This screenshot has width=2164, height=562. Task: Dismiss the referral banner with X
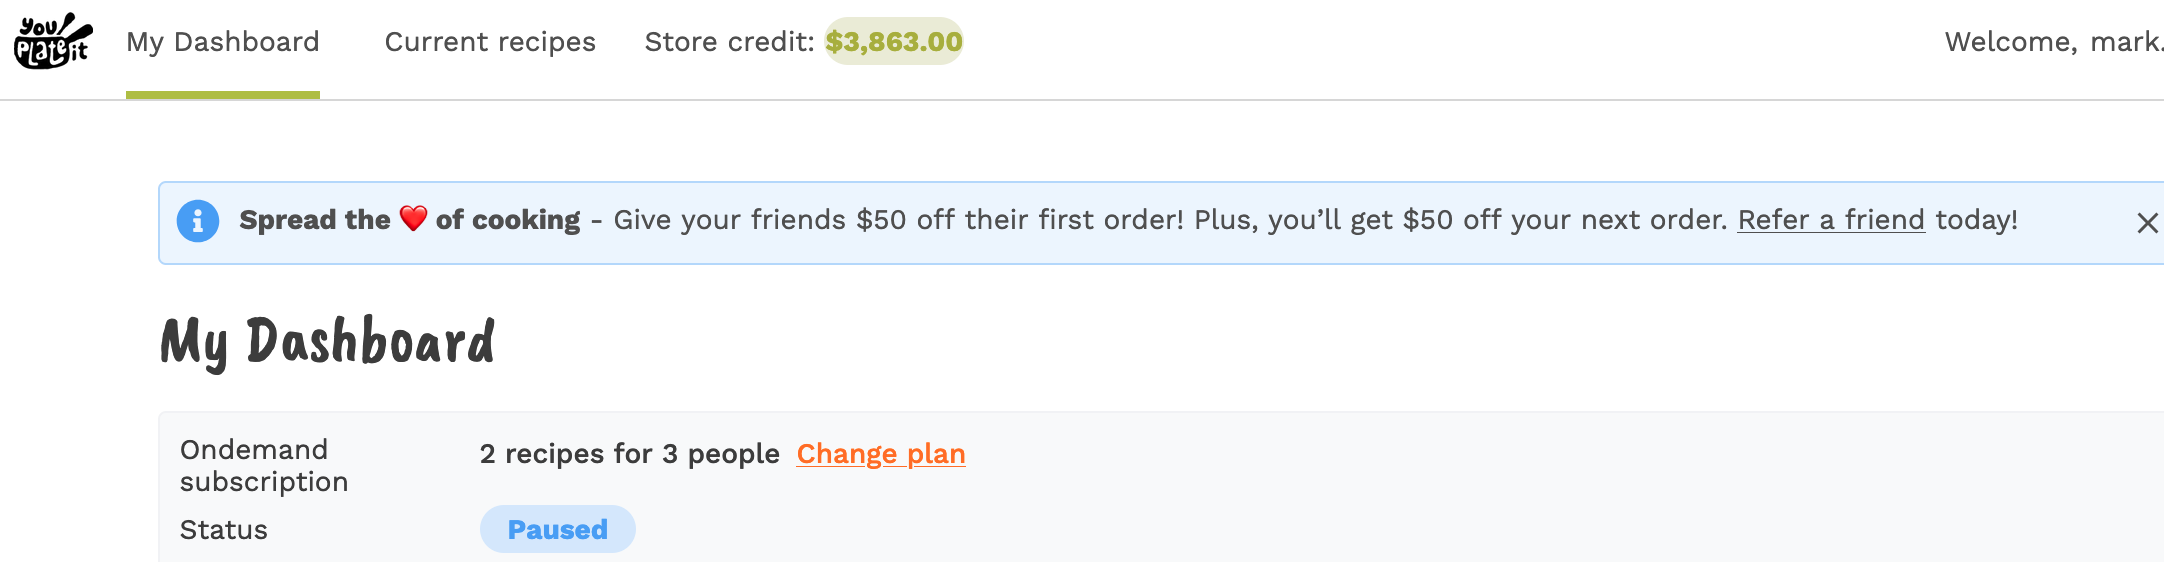[2147, 223]
